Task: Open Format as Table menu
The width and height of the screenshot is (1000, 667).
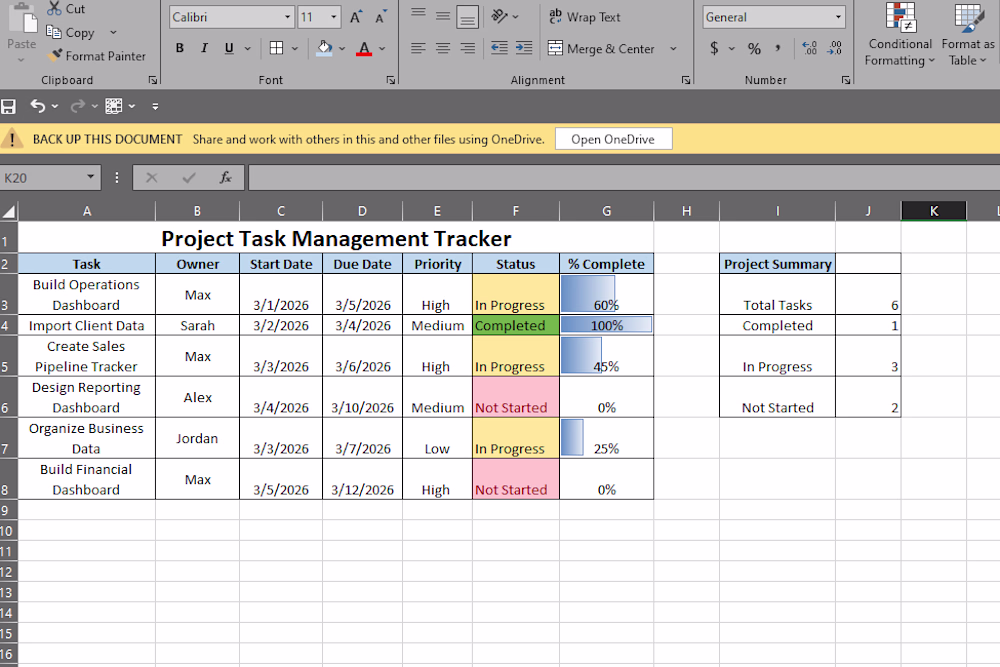Action: [x=967, y=34]
